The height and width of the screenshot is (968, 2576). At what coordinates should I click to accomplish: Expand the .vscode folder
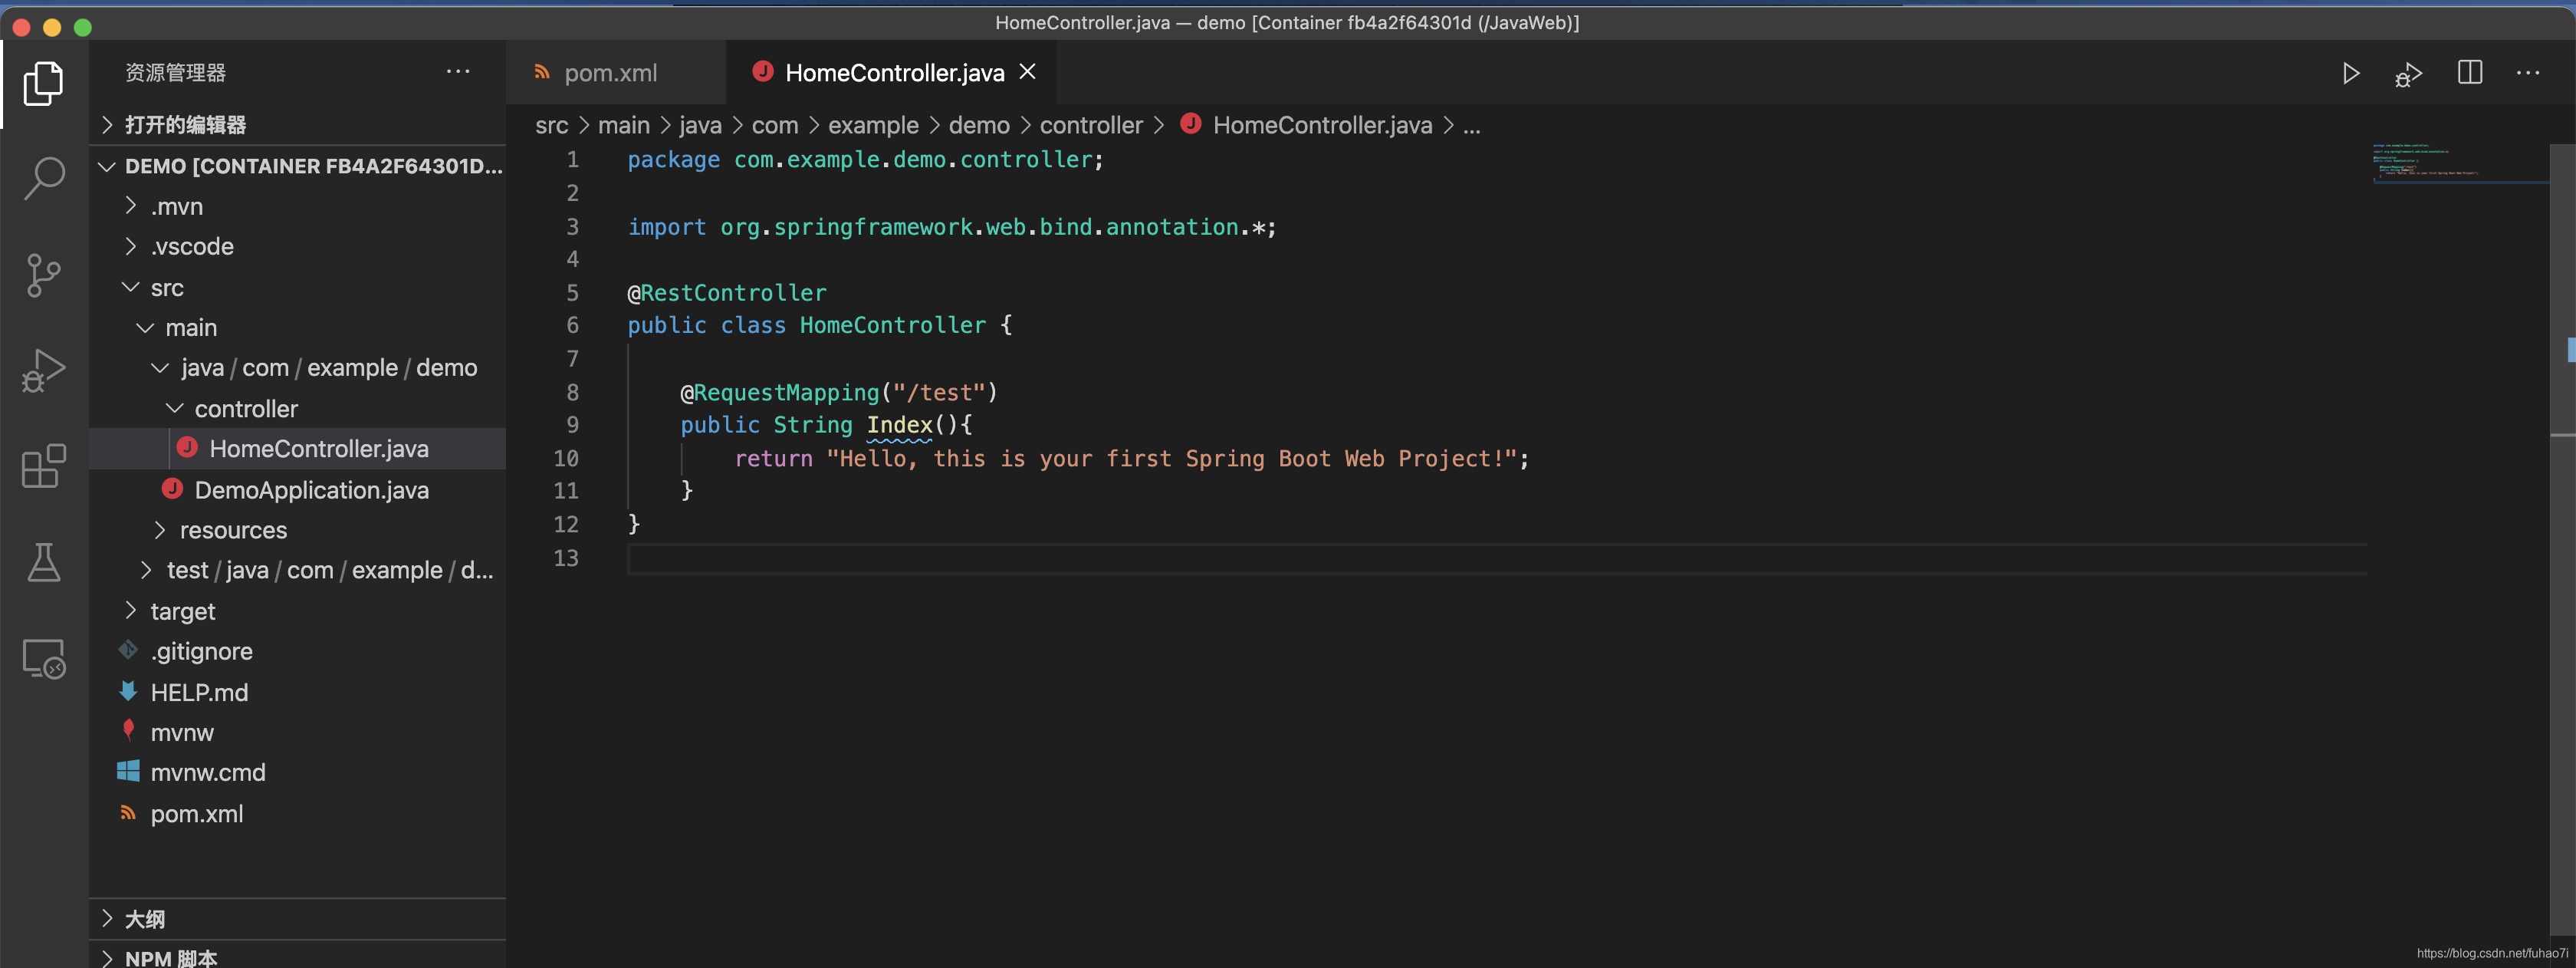tap(297, 247)
